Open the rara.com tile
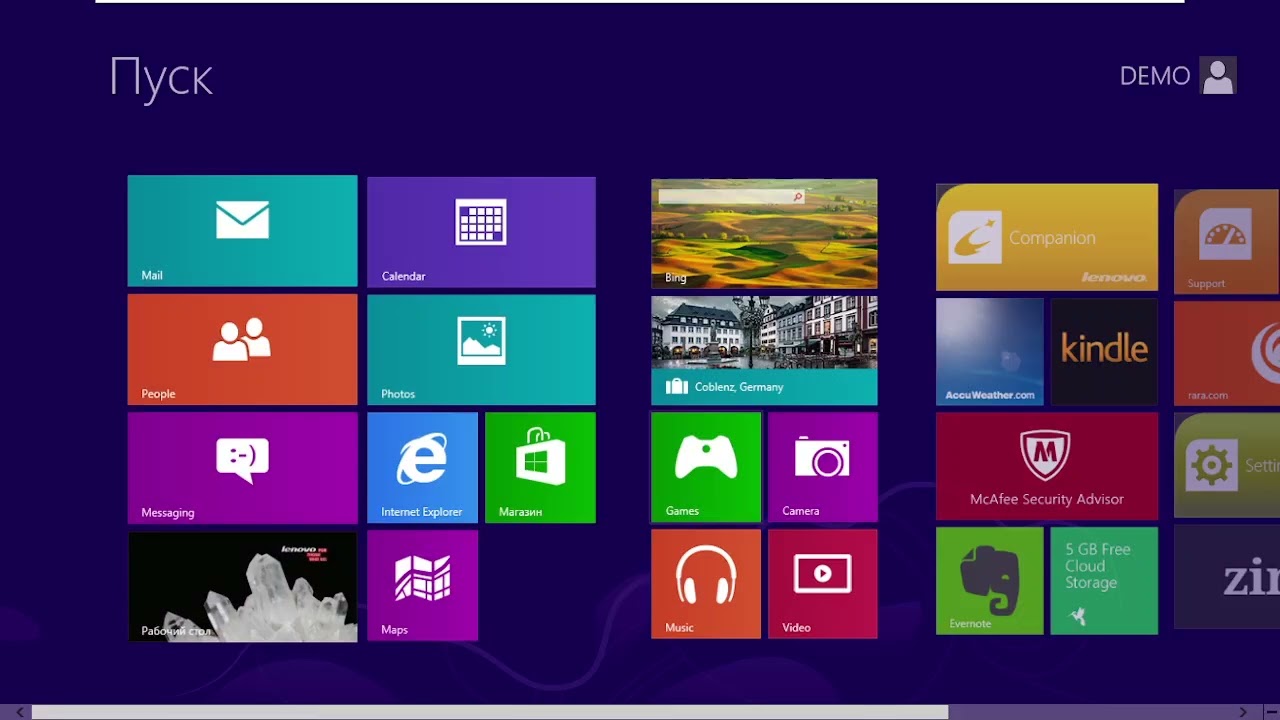Screen dimensions: 1280x720 click(1227, 353)
